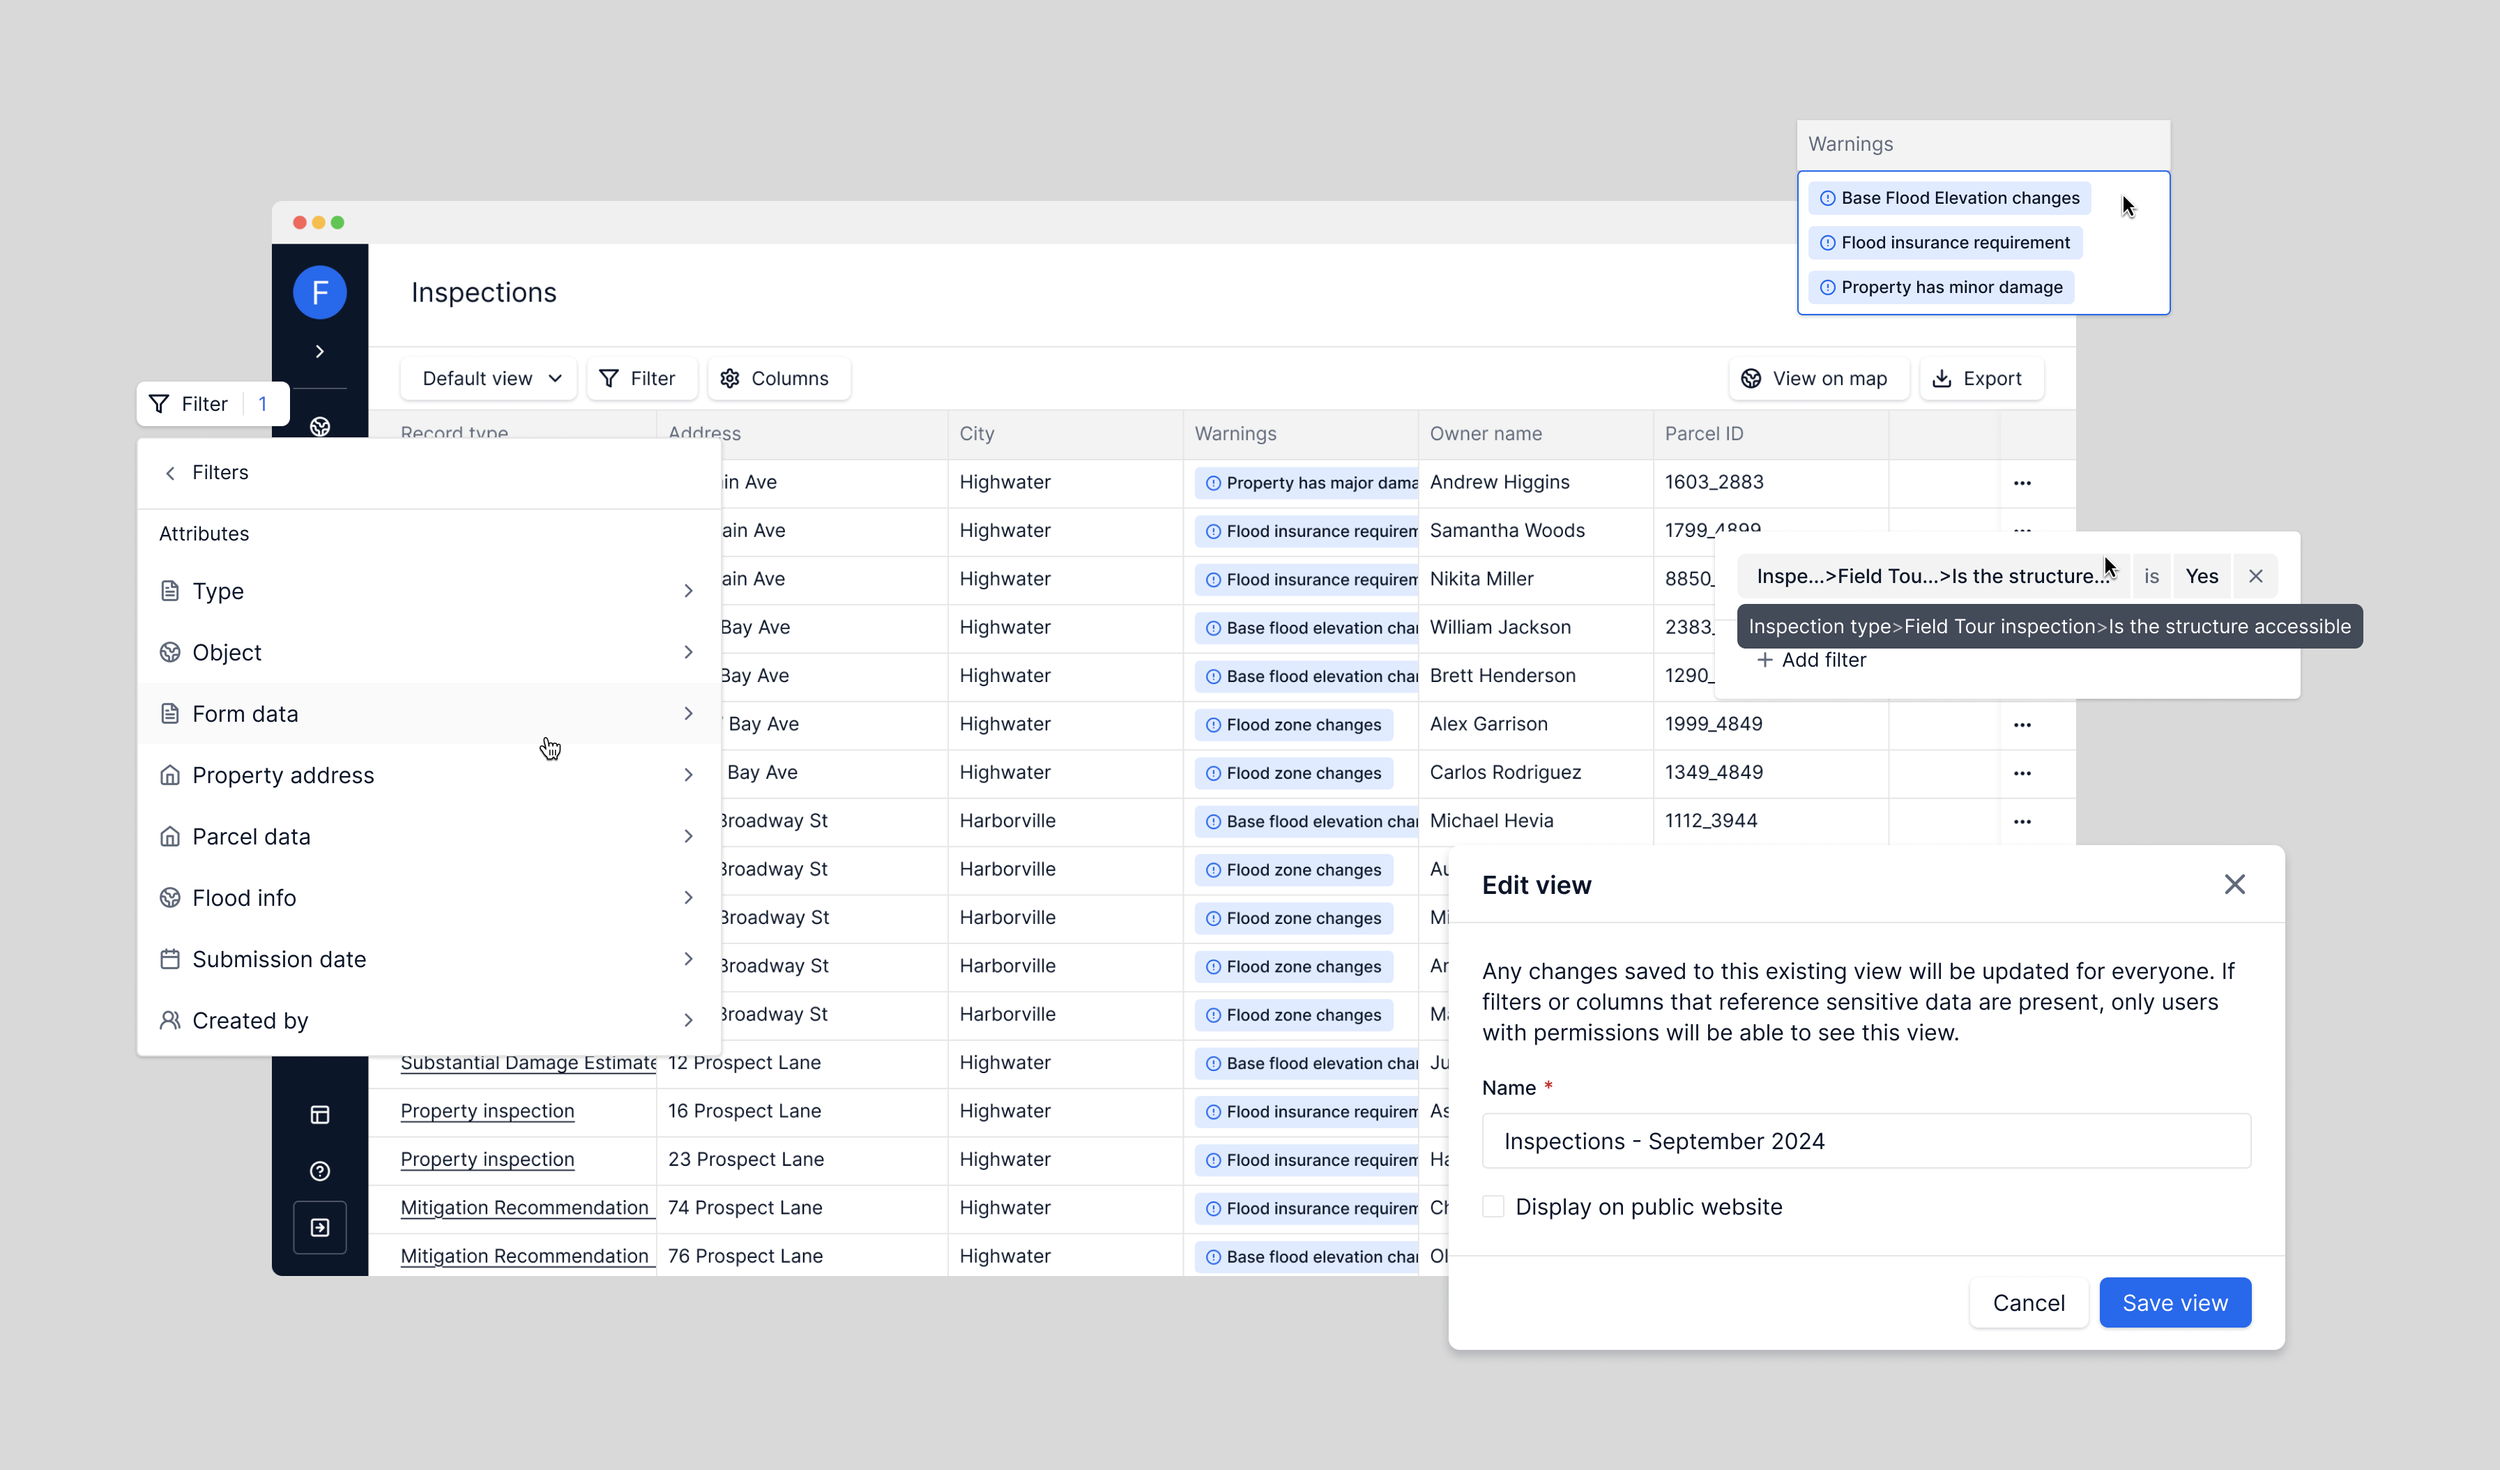Screen dimensions: 2500x1470
Task: Click the blue F avatar icon
Action: 319,292
